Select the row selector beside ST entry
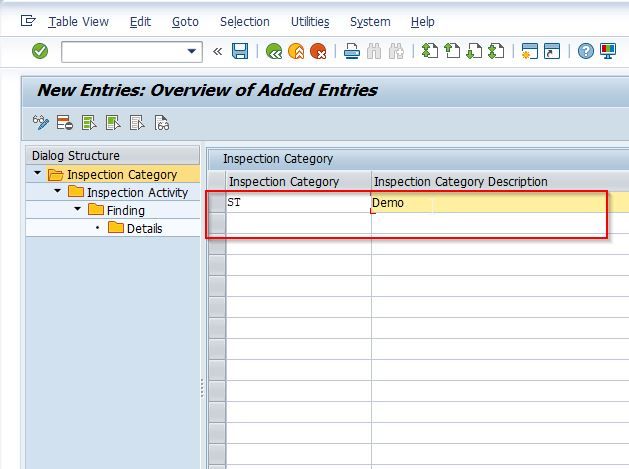This screenshot has height=469, width=629. [217, 203]
